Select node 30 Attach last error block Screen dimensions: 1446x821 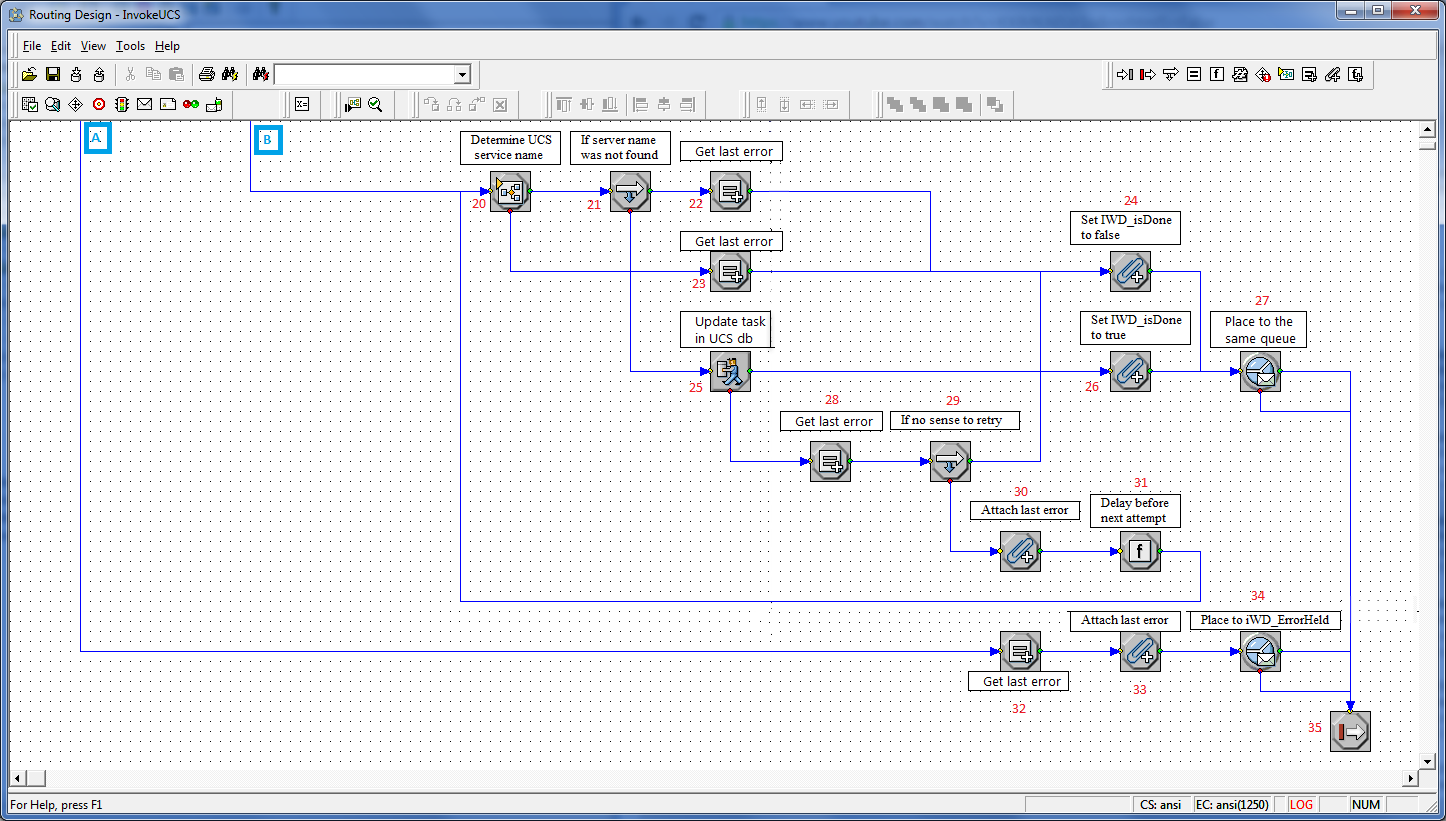[x=1020, y=551]
